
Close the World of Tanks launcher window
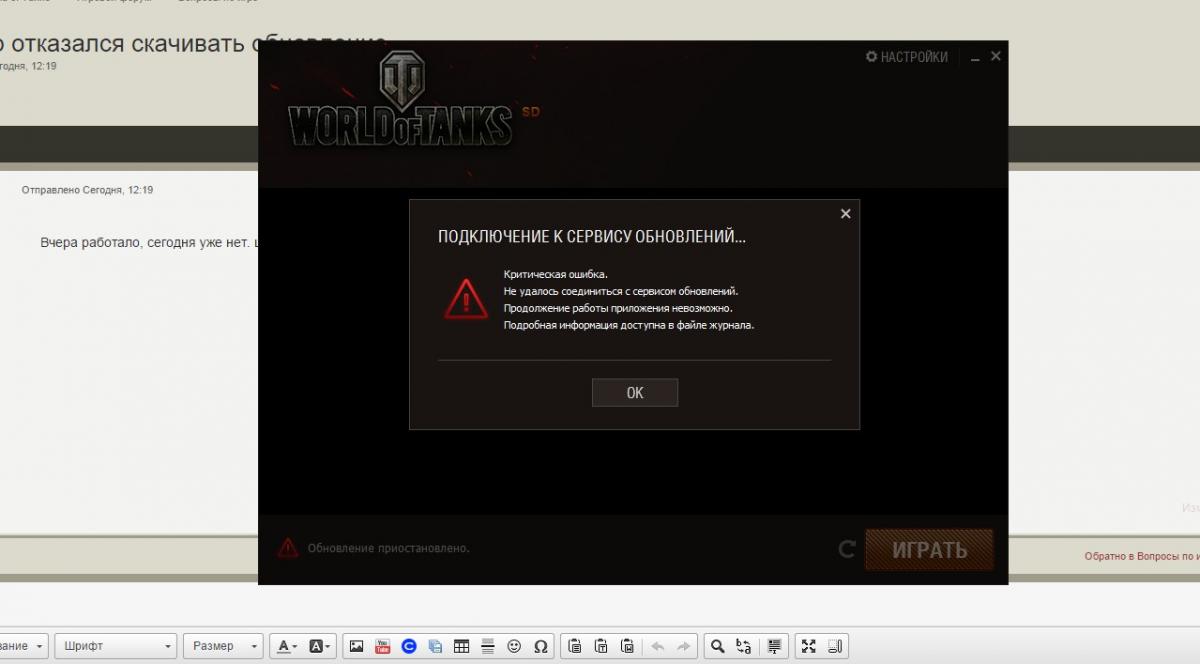tap(996, 57)
